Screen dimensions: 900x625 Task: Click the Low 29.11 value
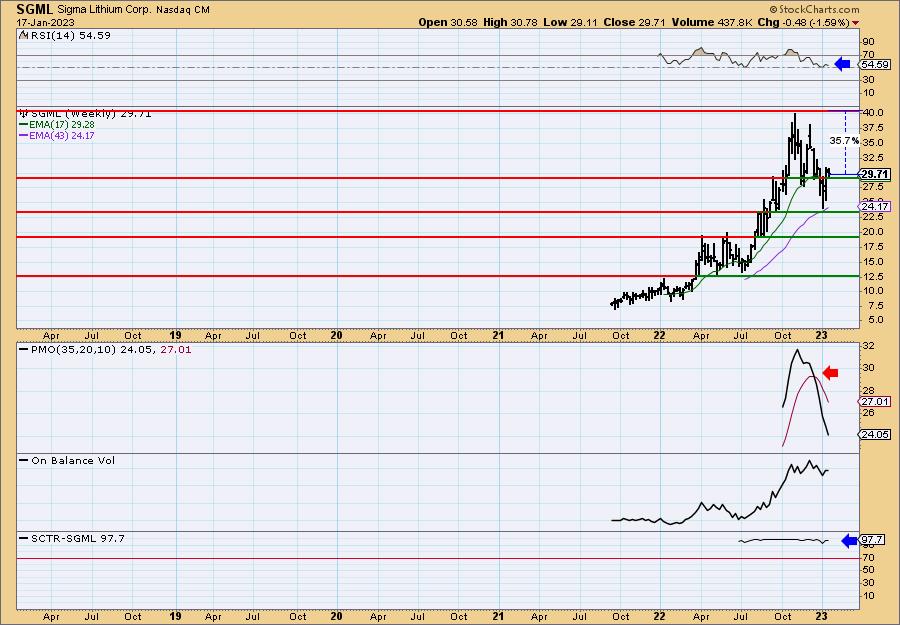click(570, 22)
